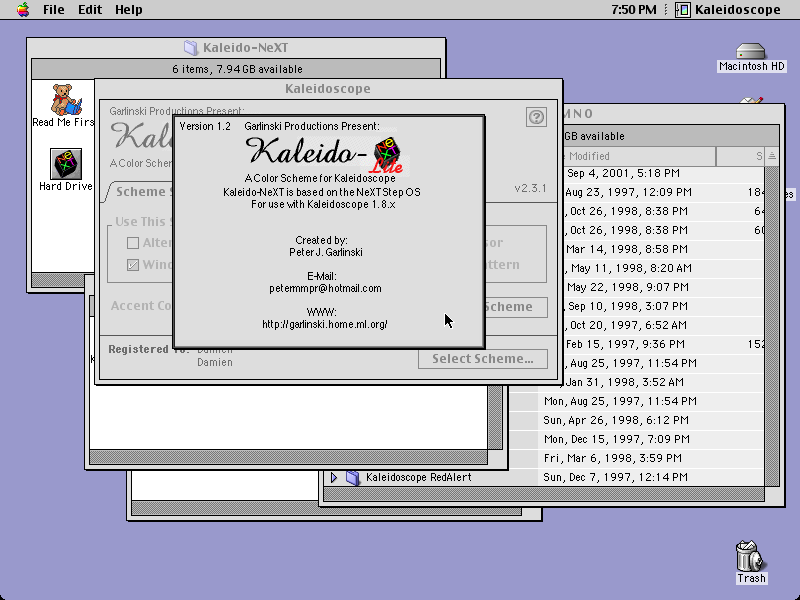The height and width of the screenshot is (600, 800).
Task: Click the NeXT cube logo in the splash screen
Action: pos(387,152)
